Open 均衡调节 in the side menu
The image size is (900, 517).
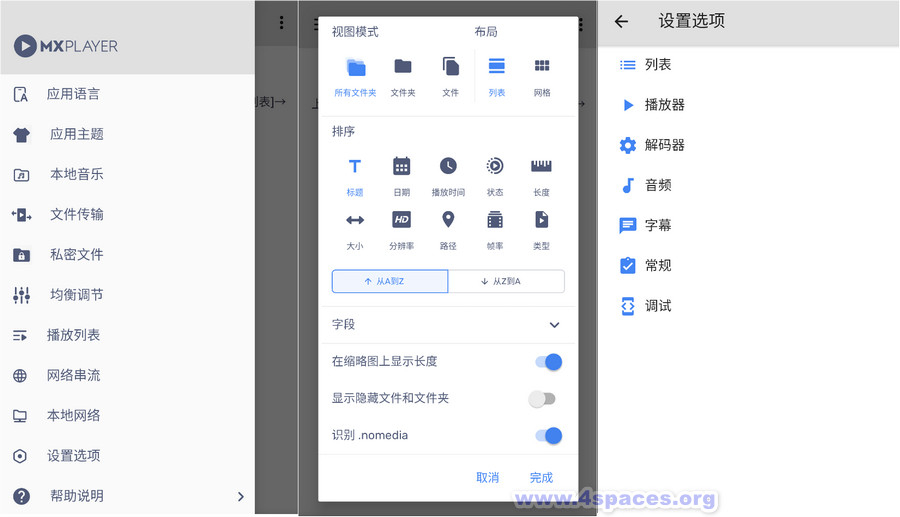tap(76, 295)
